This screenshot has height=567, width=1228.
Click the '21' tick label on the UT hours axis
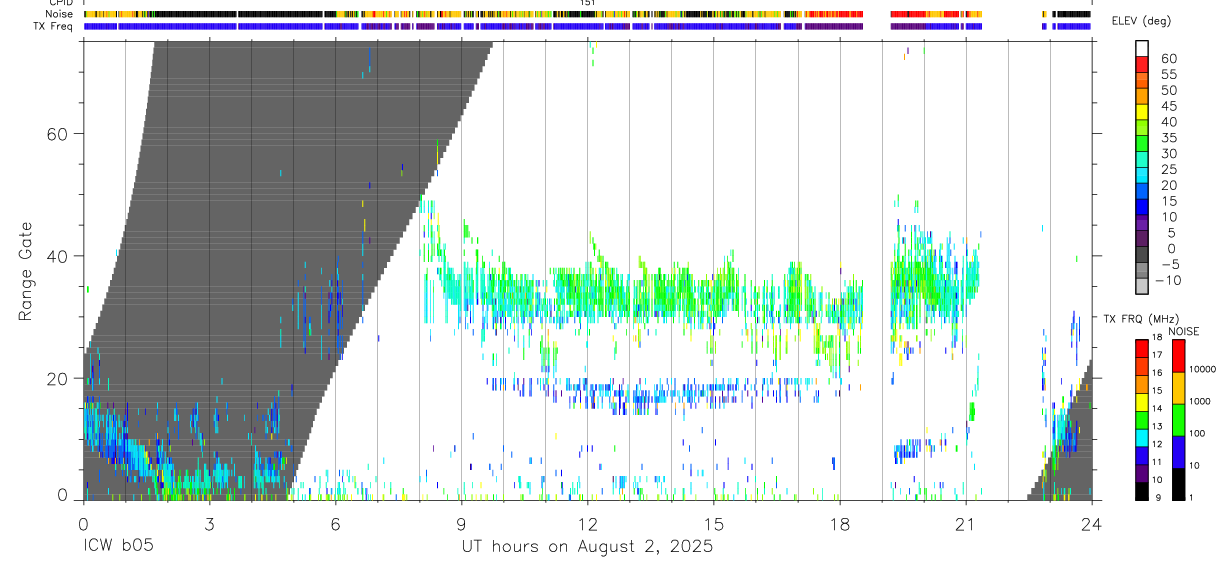966,524
